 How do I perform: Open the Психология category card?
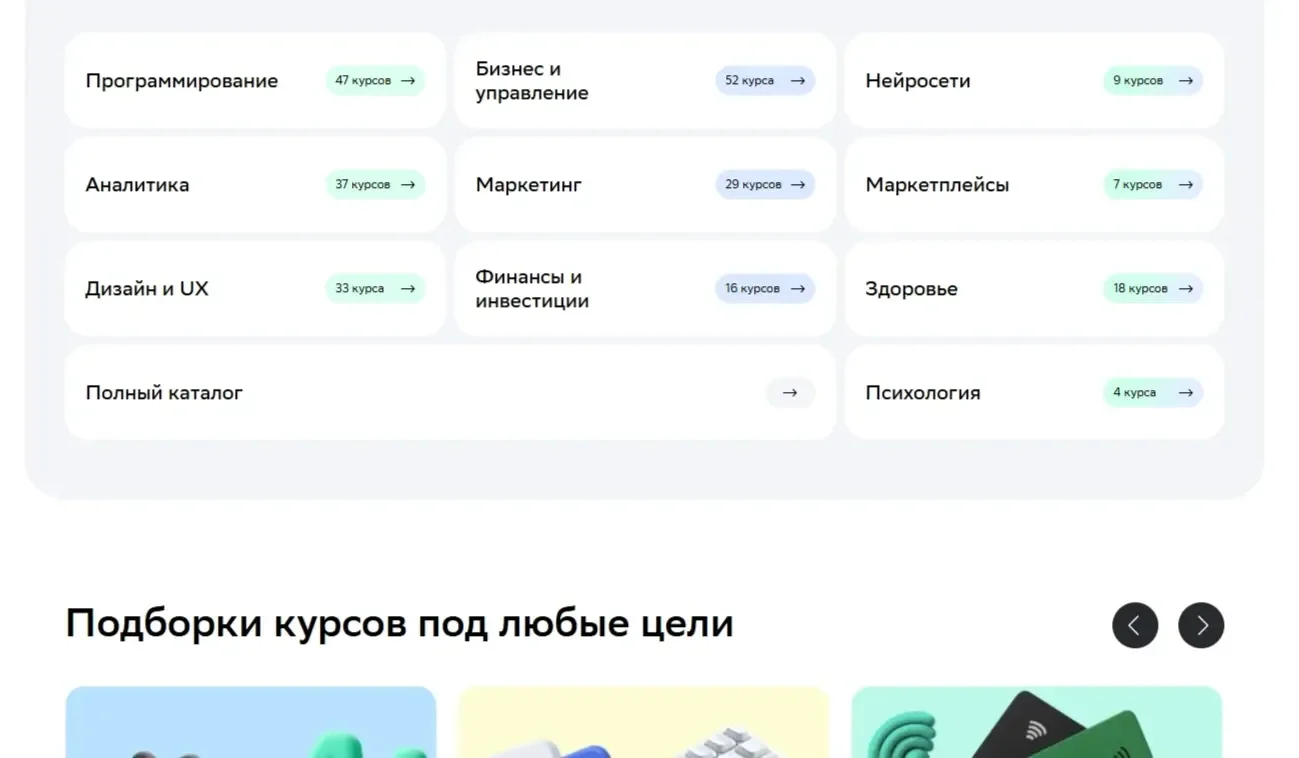click(x=1034, y=393)
